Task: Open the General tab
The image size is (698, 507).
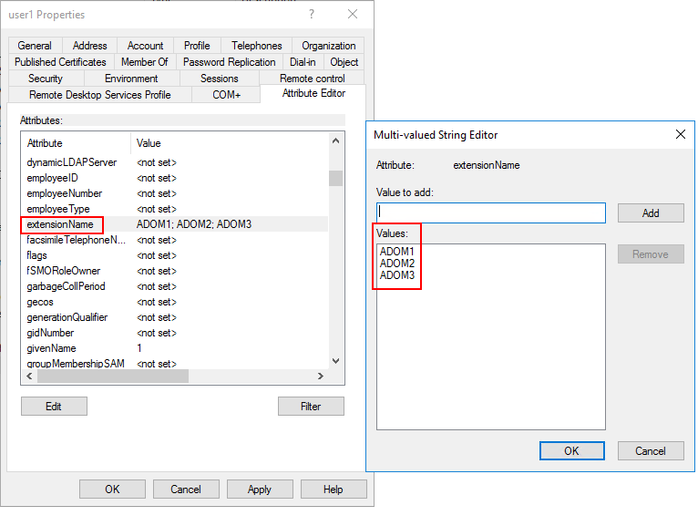Action: tap(35, 45)
